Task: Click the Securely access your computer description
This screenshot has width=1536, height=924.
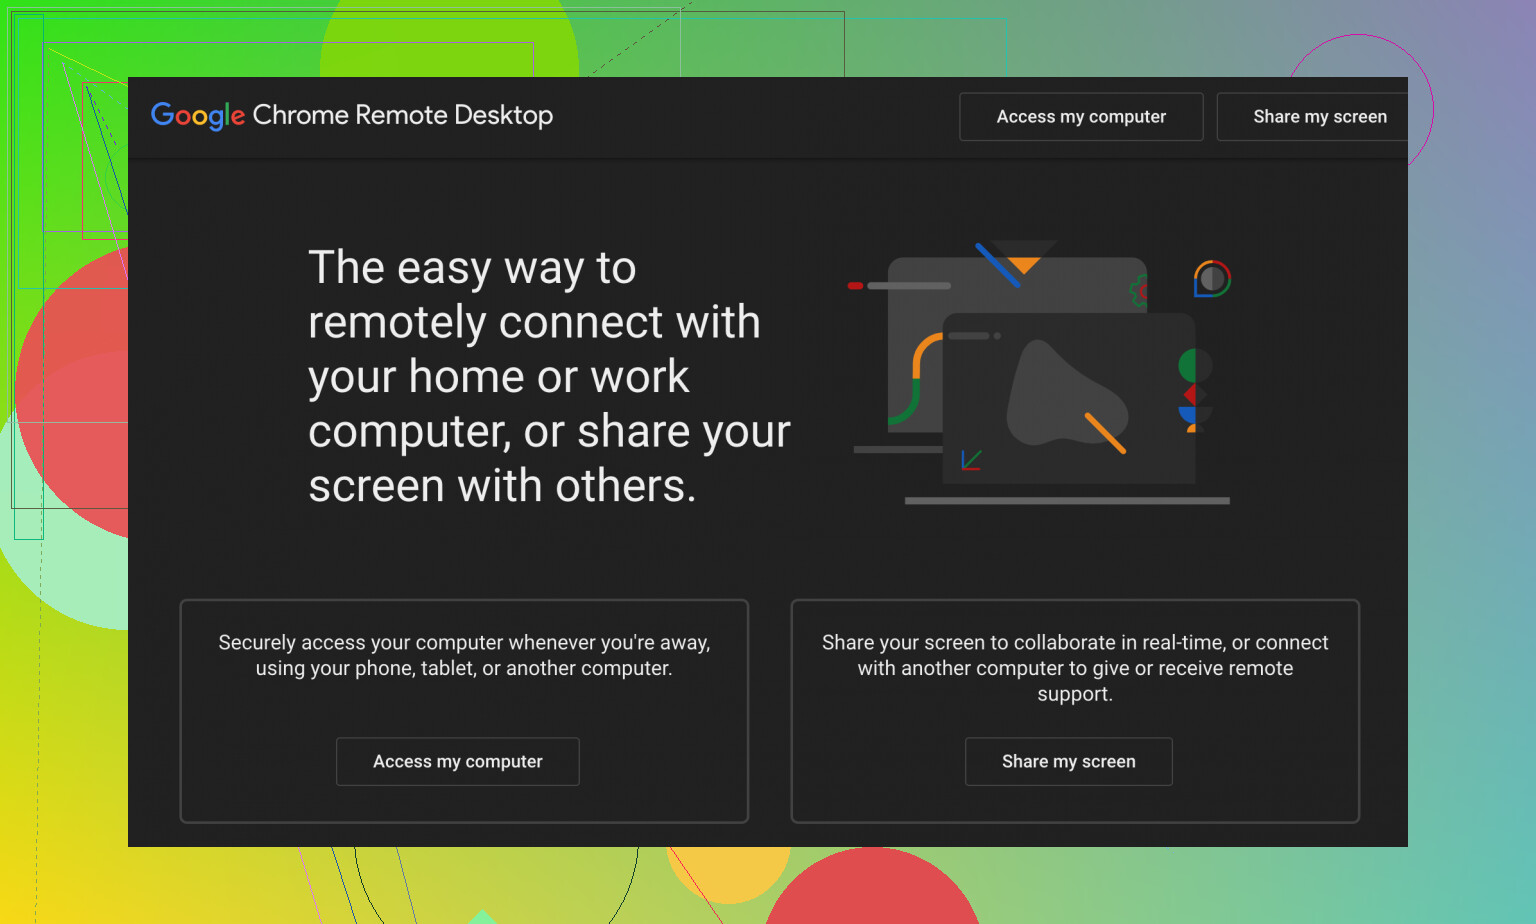Action: (464, 655)
